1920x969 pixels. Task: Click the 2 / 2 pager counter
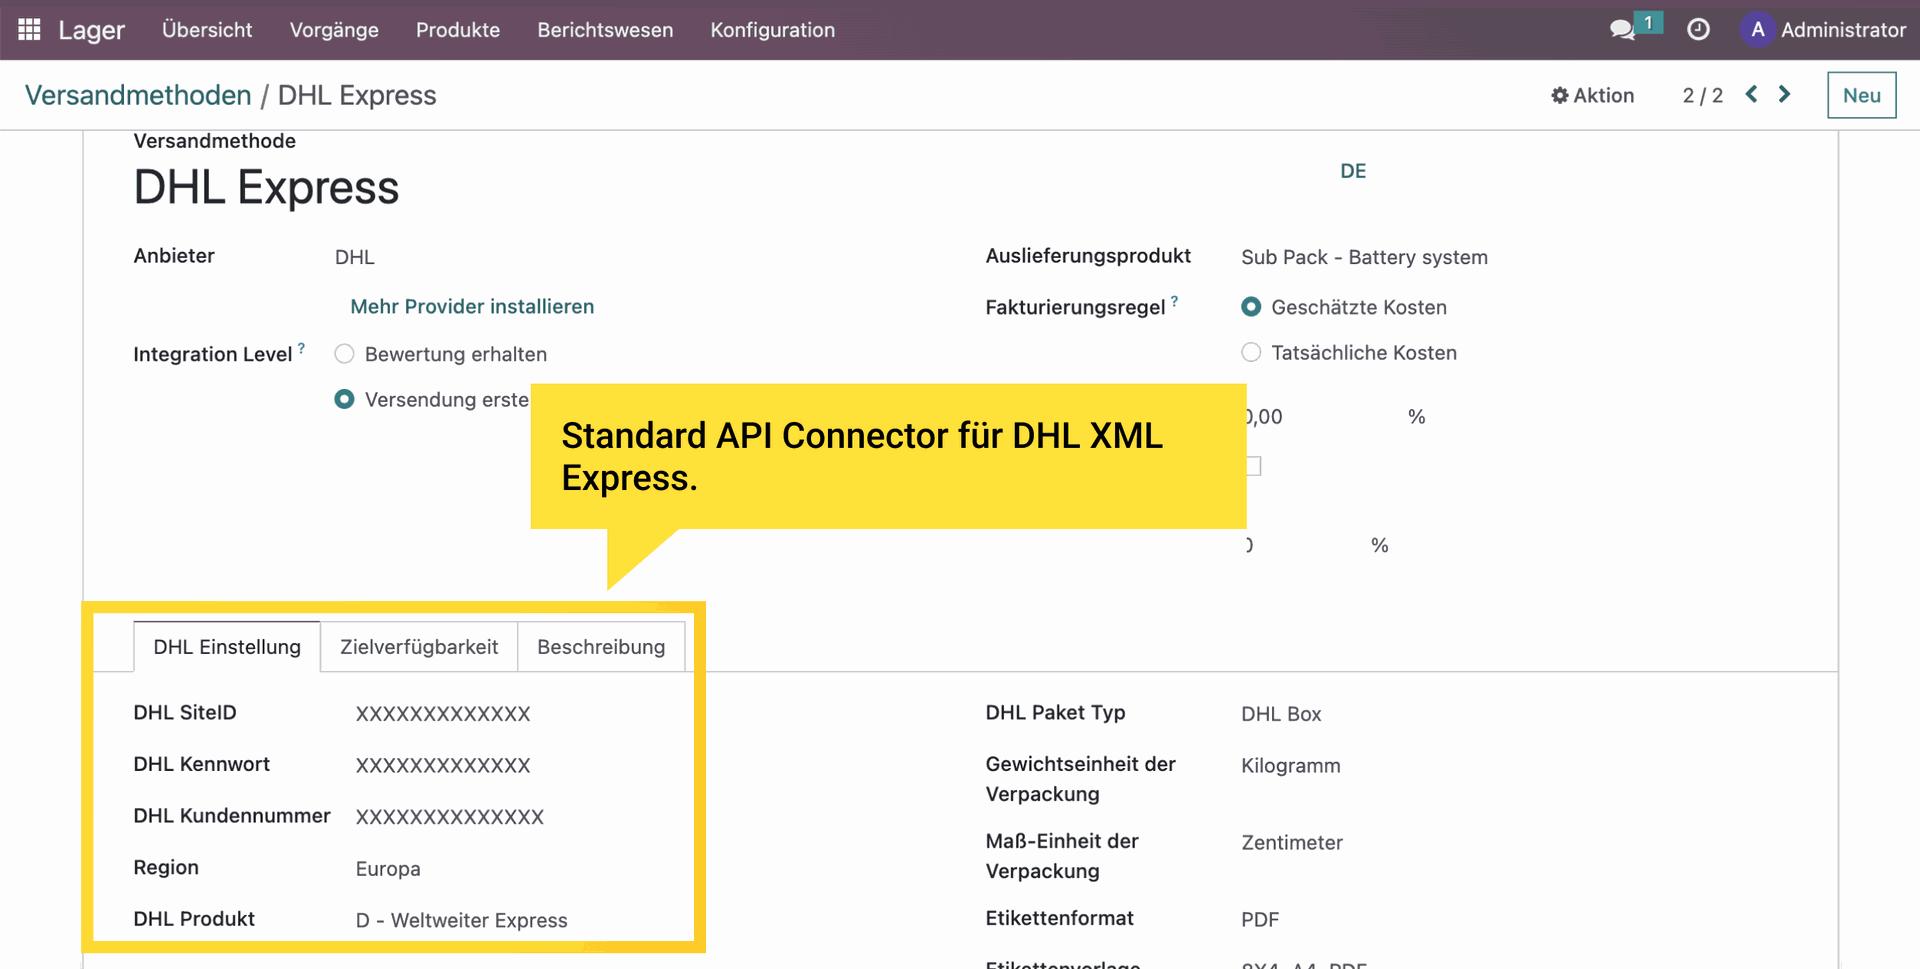(x=1702, y=95)
